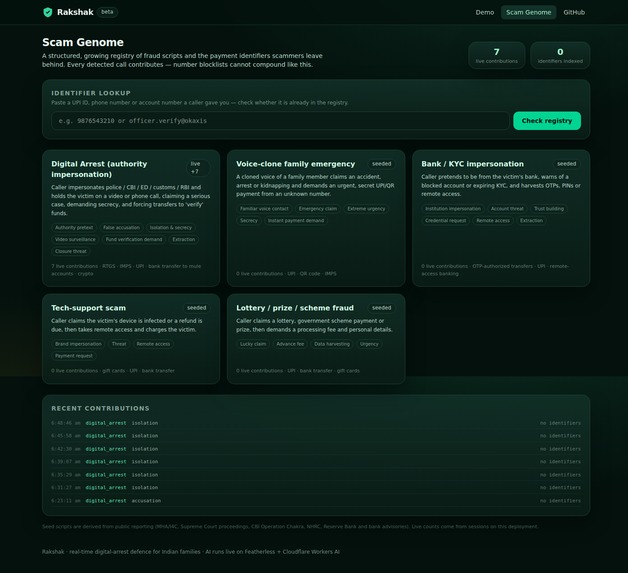This screenshot has height=573, width=628.
Task: Click the Rakshak shield logo icon
Action: pyautogui.click(x=48, y=12)
